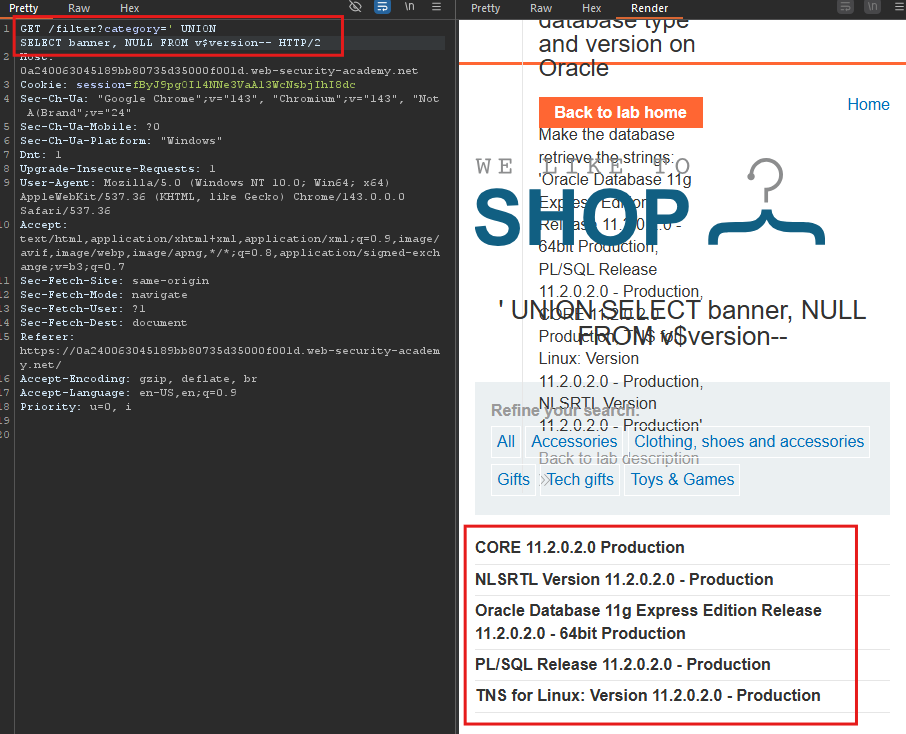Switch request view to Raw tab
The image size is (906, 734).
[79, 8]
